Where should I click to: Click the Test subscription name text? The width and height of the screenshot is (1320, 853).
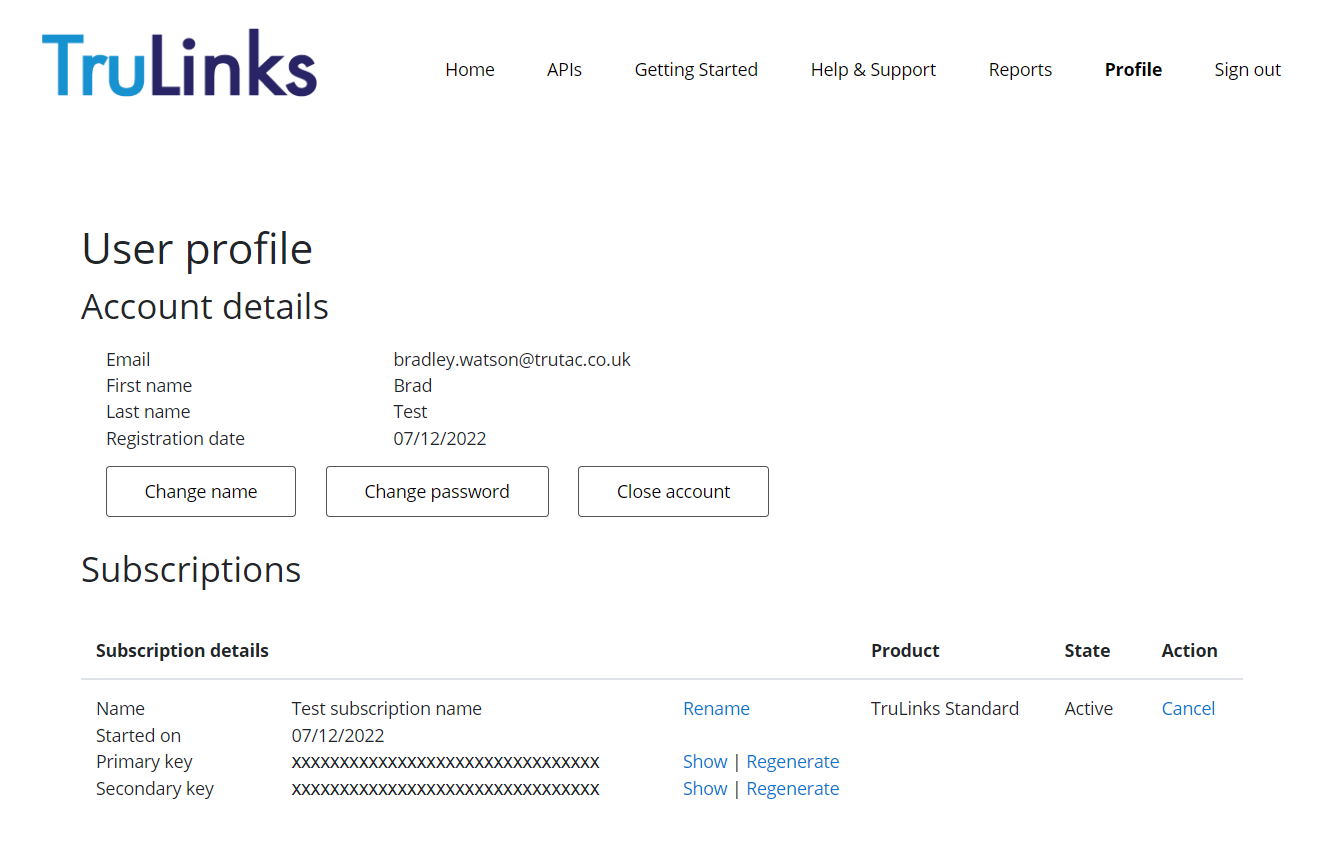point(386,708)
